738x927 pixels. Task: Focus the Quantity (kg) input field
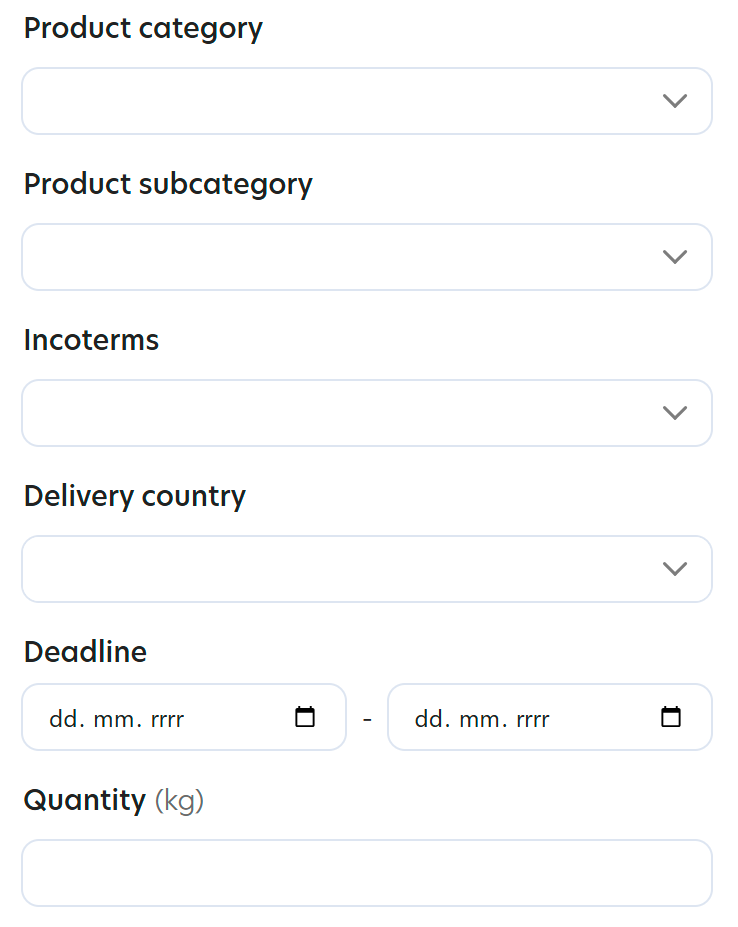(x=366, y=873)
